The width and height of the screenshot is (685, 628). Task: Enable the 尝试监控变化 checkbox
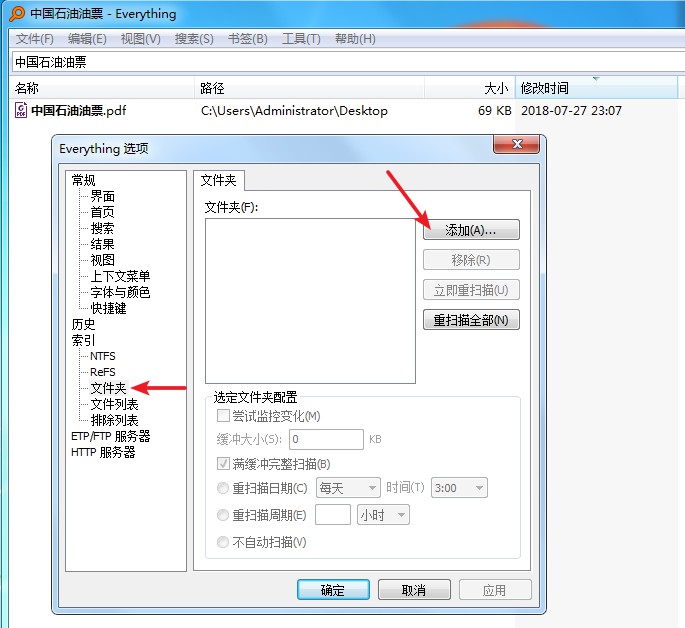pyautogui.click(x=224, y=416)
